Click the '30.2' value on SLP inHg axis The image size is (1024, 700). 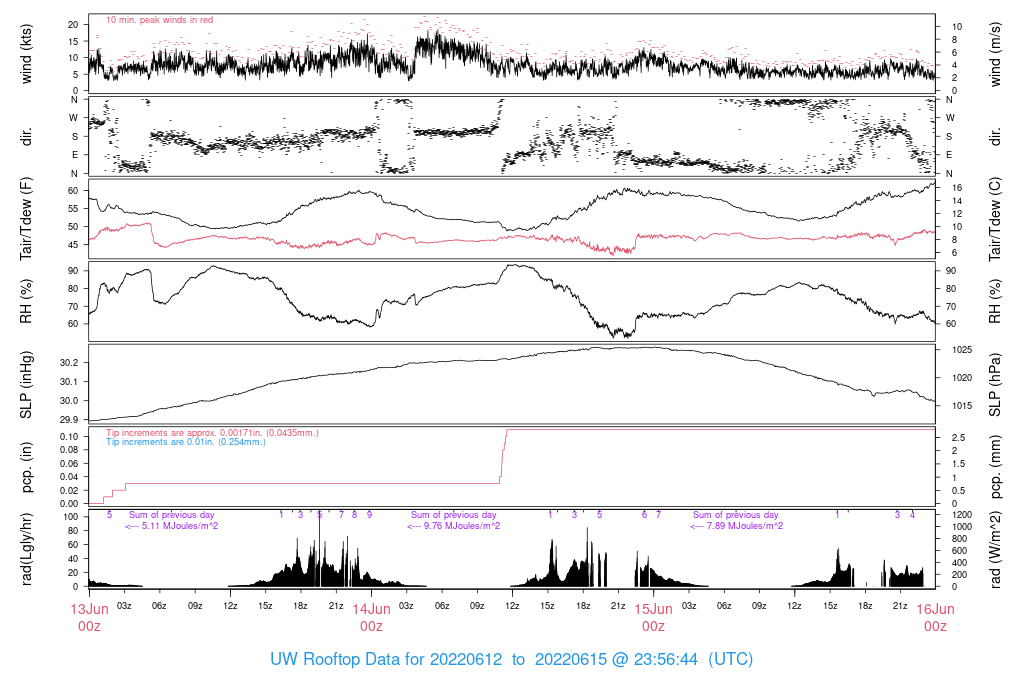pyautogui.click(x=69, y=363)
